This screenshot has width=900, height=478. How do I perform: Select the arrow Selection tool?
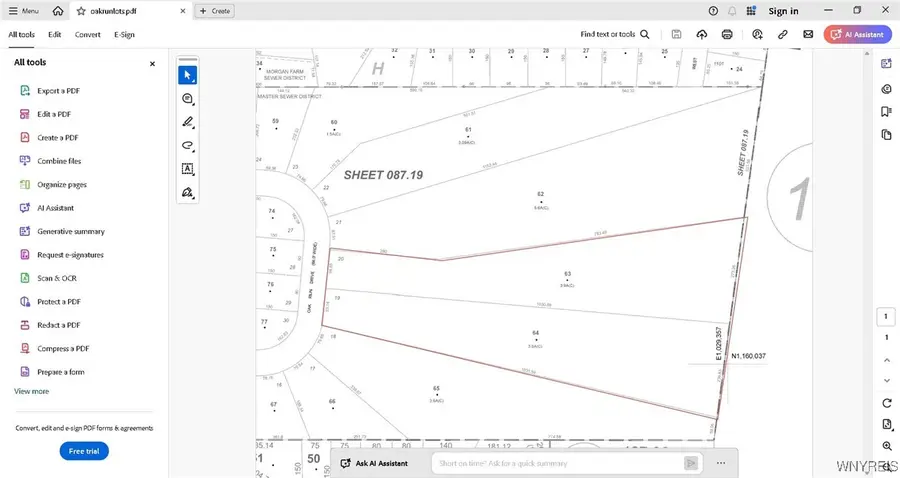click(x=187, y=75)
